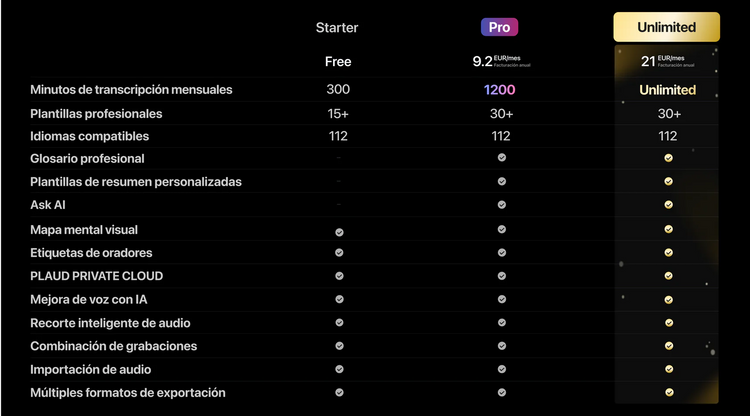Image resolution: width=750 pixels, height=416 pixels.
Task: Click Starter checkmark for Importación de audio
Action: (x=339, y=369)
